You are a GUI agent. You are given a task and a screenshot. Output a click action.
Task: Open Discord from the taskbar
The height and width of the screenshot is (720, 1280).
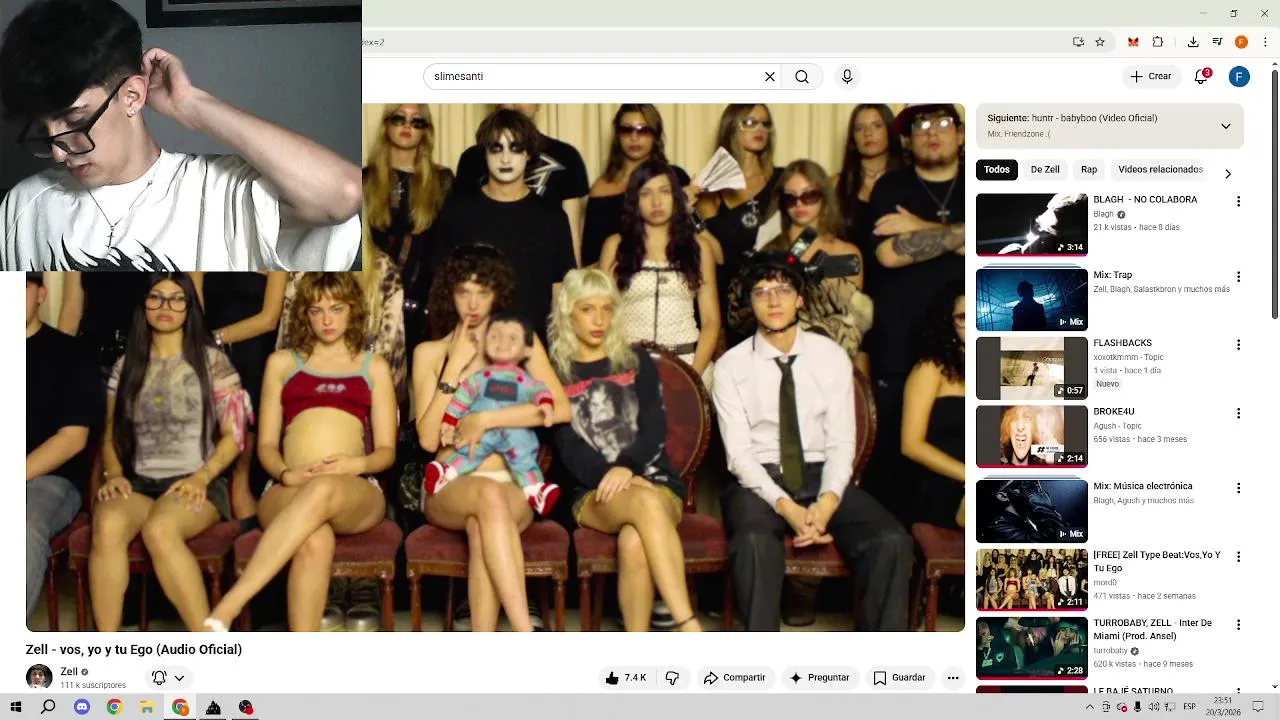point(82,707)
